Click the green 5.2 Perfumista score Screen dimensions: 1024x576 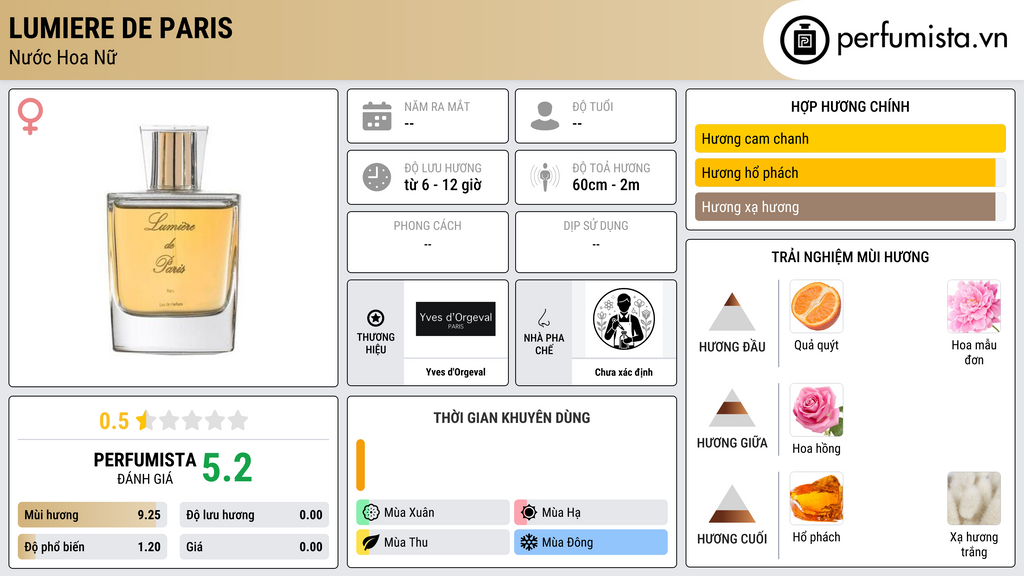(227, 468)
